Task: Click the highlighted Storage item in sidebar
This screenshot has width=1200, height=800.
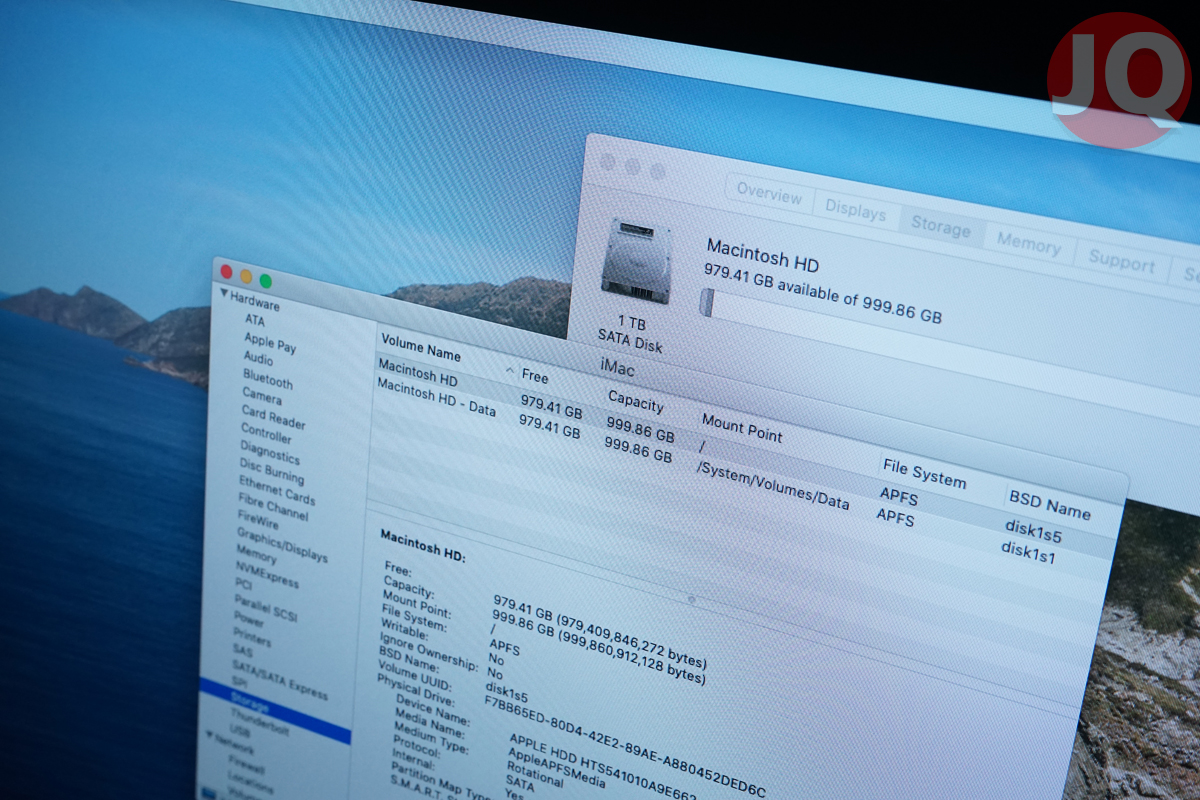Action: tap(275, 711)
